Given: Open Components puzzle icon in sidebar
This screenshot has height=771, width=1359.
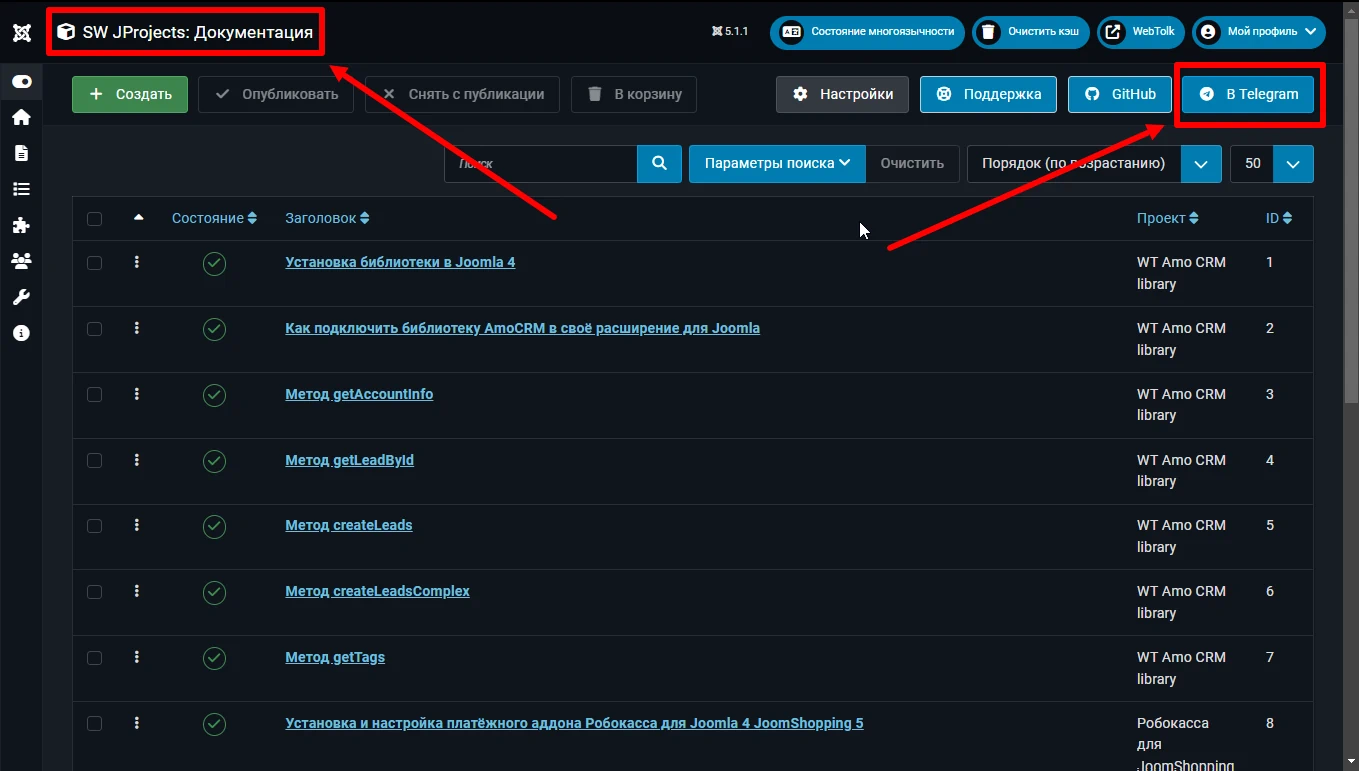Looking at the screenshot, I should point(21,225).
